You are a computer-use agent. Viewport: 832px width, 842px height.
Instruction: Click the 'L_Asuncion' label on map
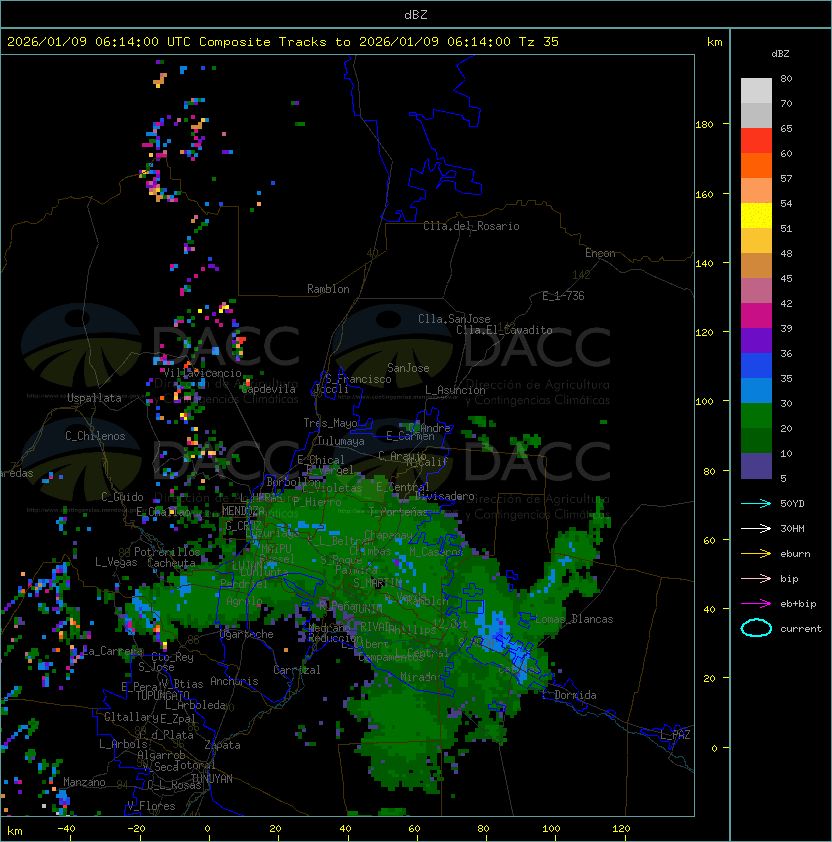click(x=455, y=390)
